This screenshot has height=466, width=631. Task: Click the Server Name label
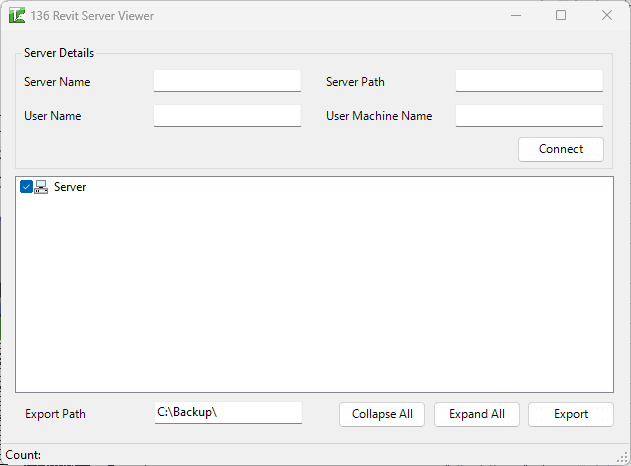(57, 82)
